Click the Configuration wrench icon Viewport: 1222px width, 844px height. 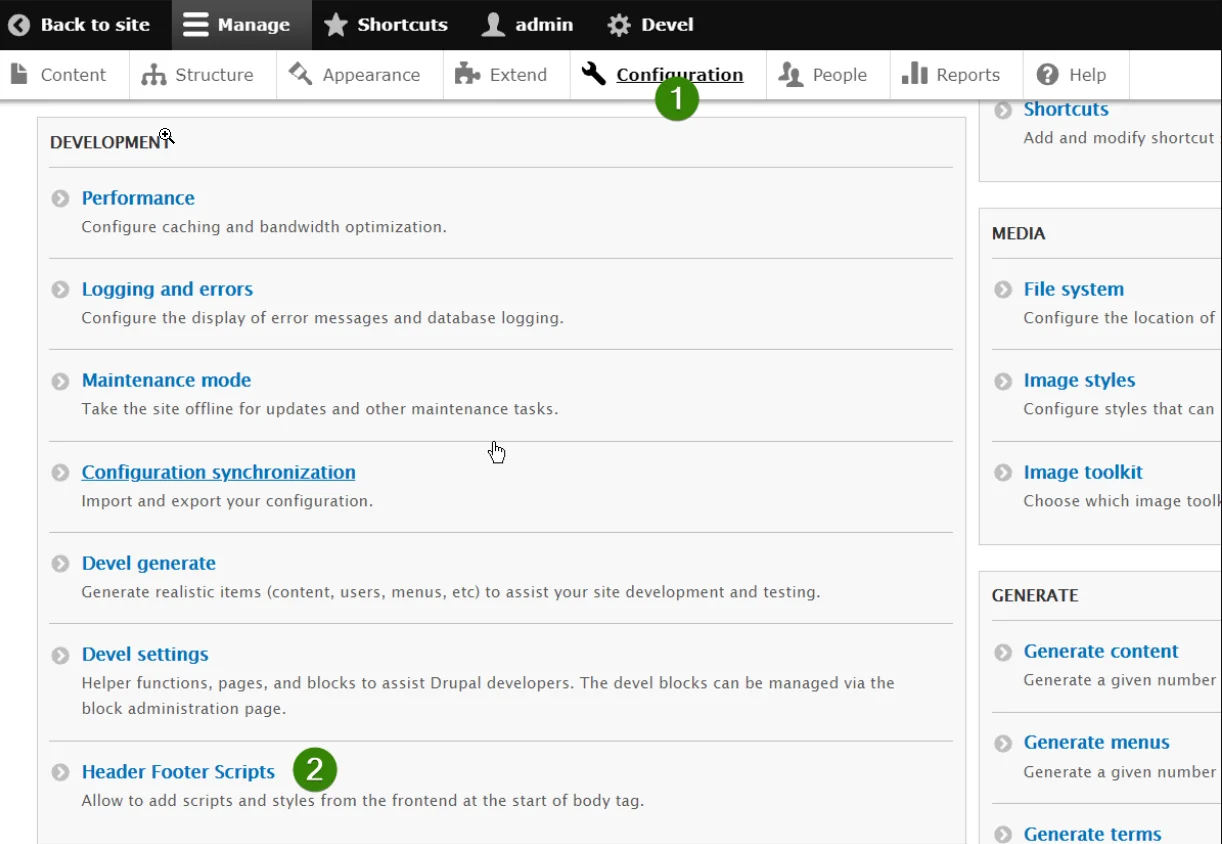click(x=593, y=73)
